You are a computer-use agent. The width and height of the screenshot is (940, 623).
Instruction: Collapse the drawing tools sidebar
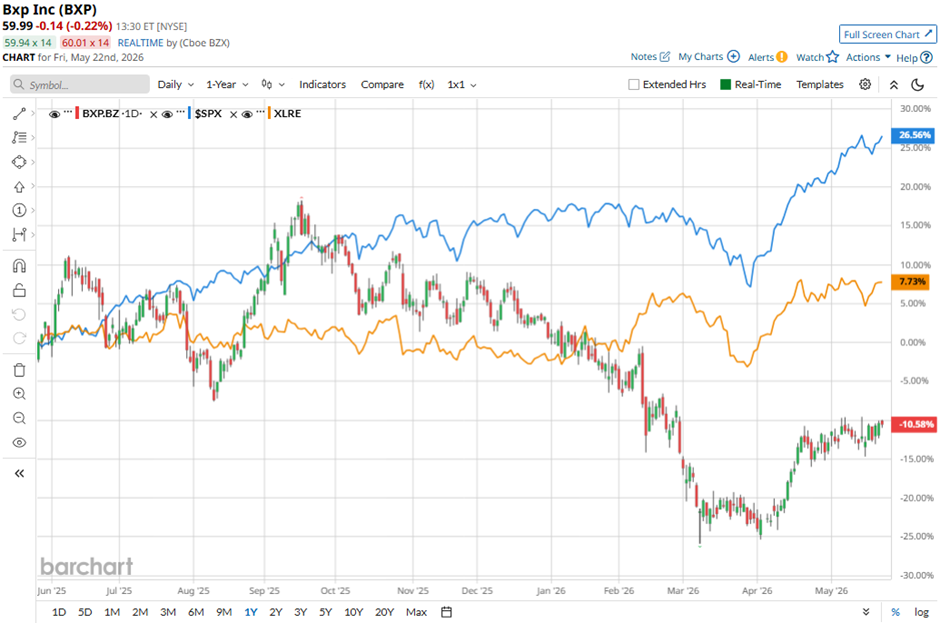[19, 474]
